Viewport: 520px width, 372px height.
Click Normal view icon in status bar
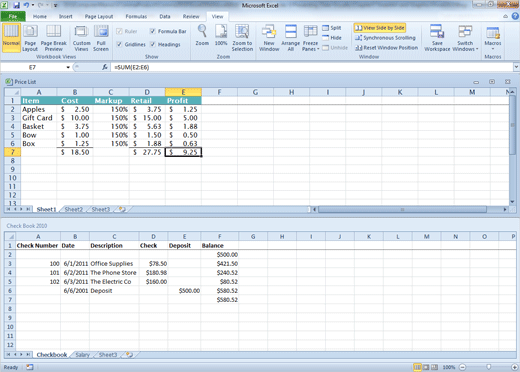(417, 367)
